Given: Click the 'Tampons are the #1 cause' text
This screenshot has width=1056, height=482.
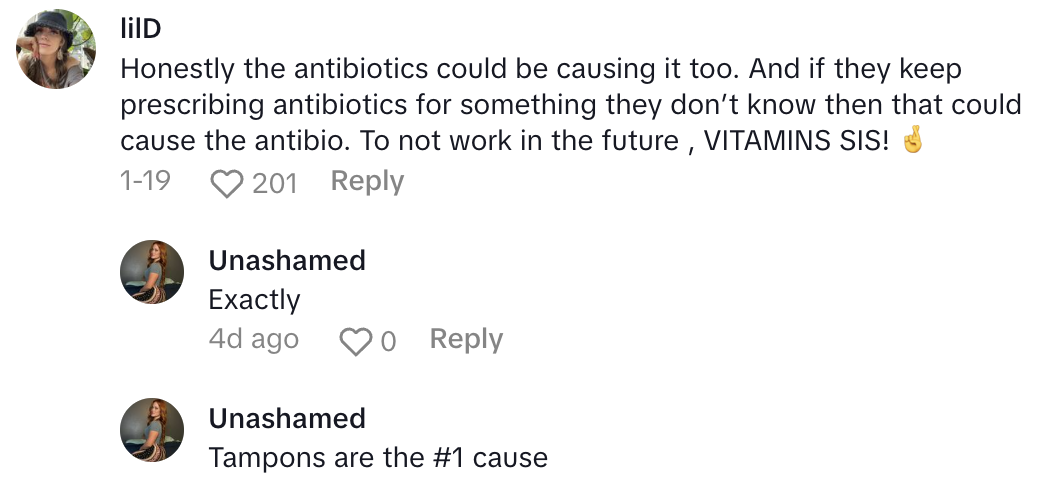Looking at the screenshot, I should coord(378,458).
